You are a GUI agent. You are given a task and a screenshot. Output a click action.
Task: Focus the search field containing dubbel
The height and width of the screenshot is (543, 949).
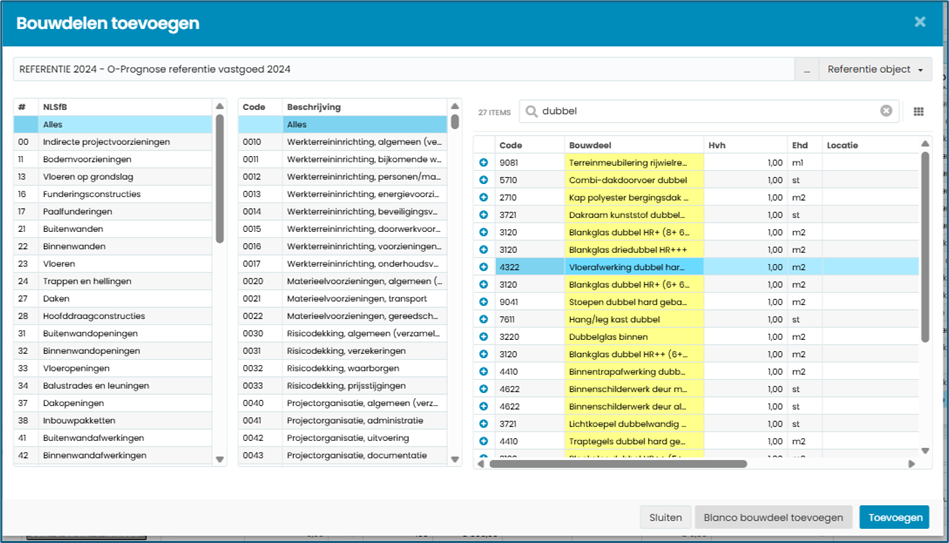708,111
